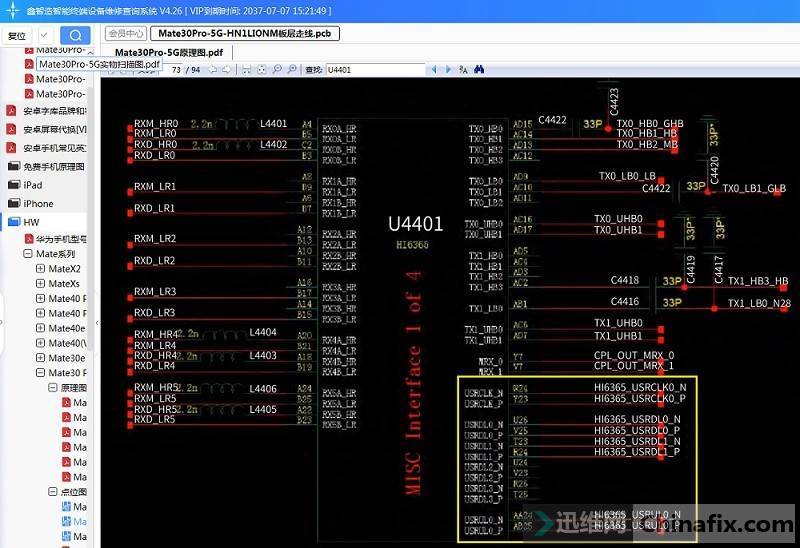Click the search field containing U4401
Viewport: 800px width, 548px height.
coord(375,69)
